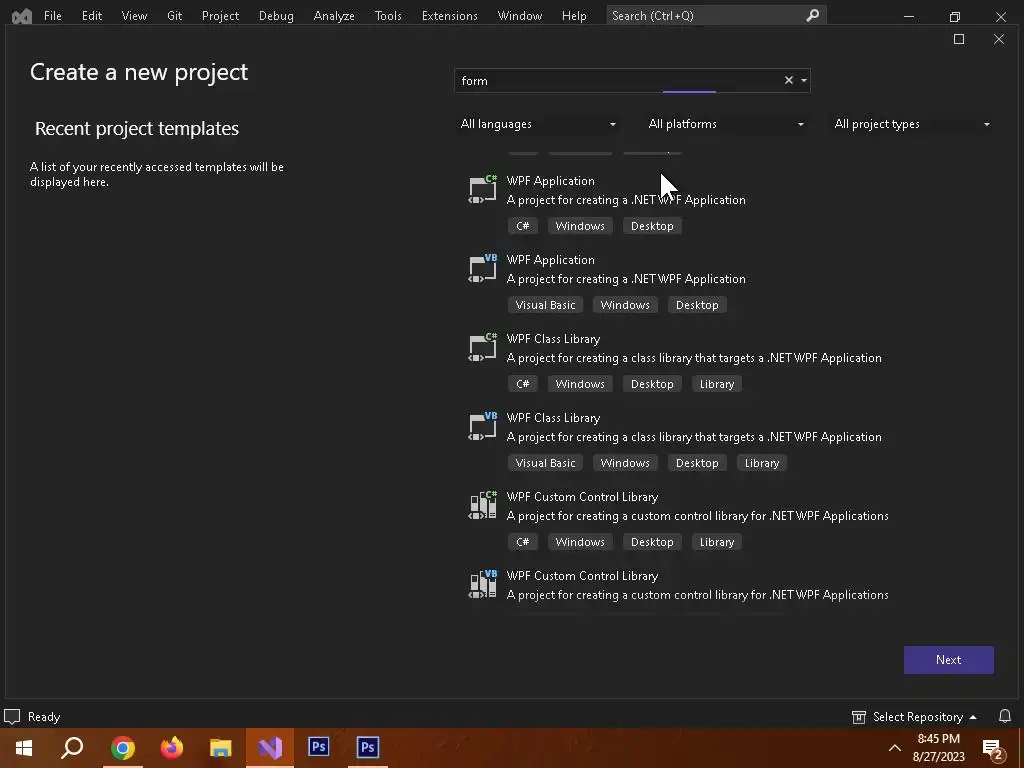Click the Ready status feedback icon
The height and width of the screenshot is (768, 1024).
[12, 717]
